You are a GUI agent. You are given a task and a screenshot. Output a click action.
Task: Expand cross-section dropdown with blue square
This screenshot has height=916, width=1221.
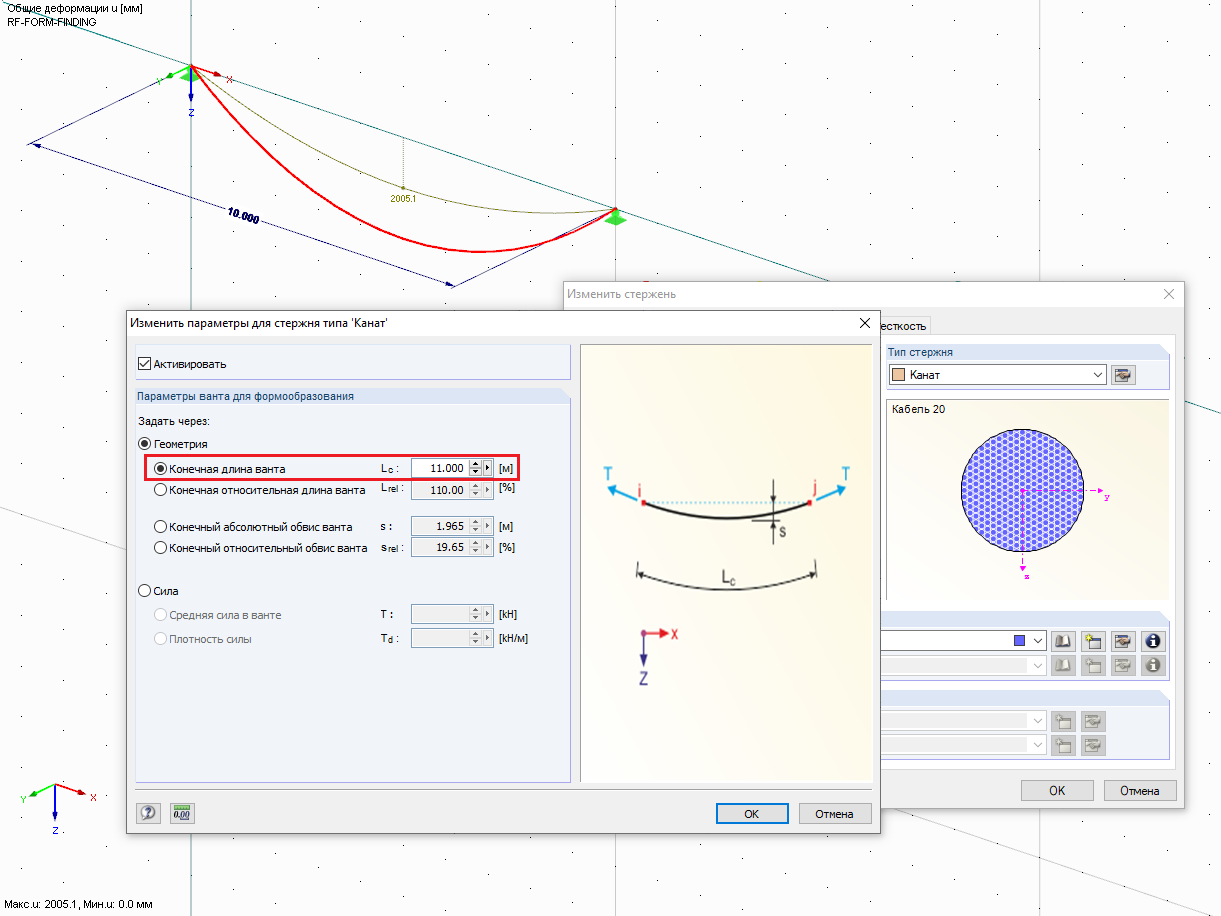coord(1038,641)
